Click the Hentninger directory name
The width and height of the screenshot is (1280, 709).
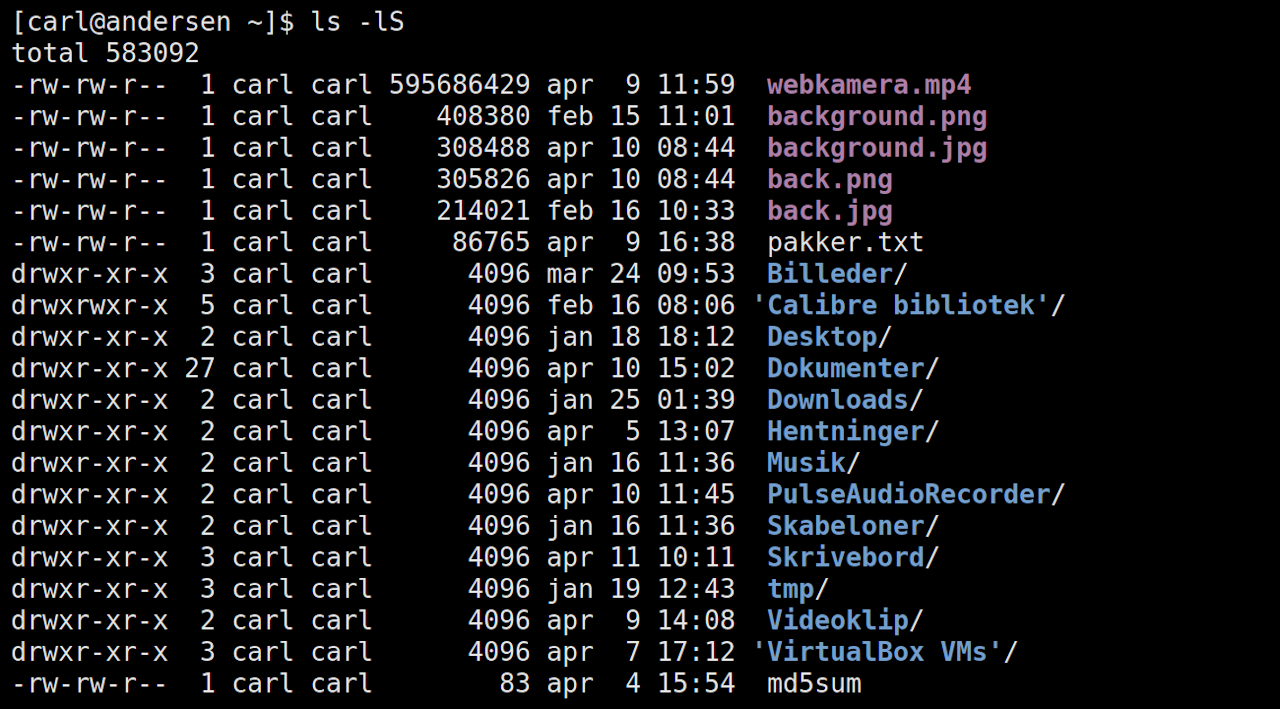pyautogui.click(x=845, y=431)
